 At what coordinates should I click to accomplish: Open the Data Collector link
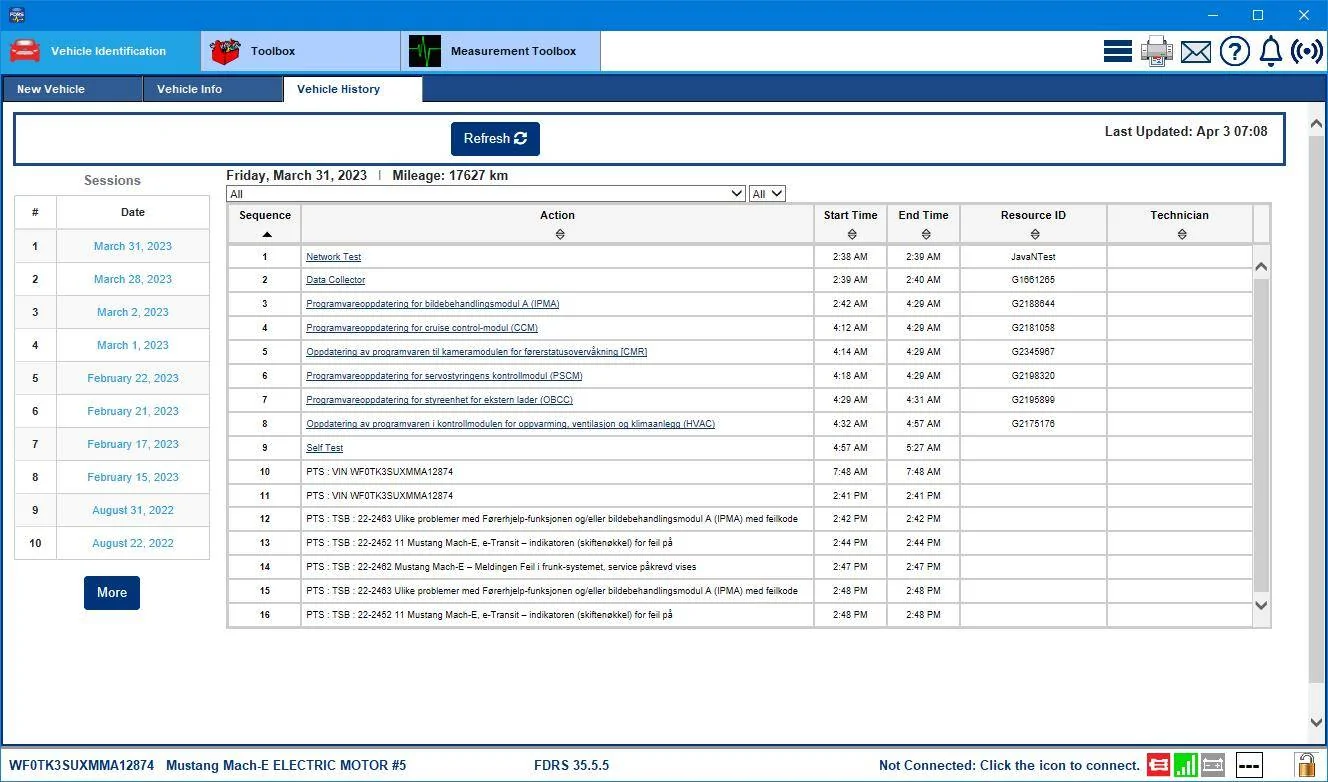pos(336,280)
